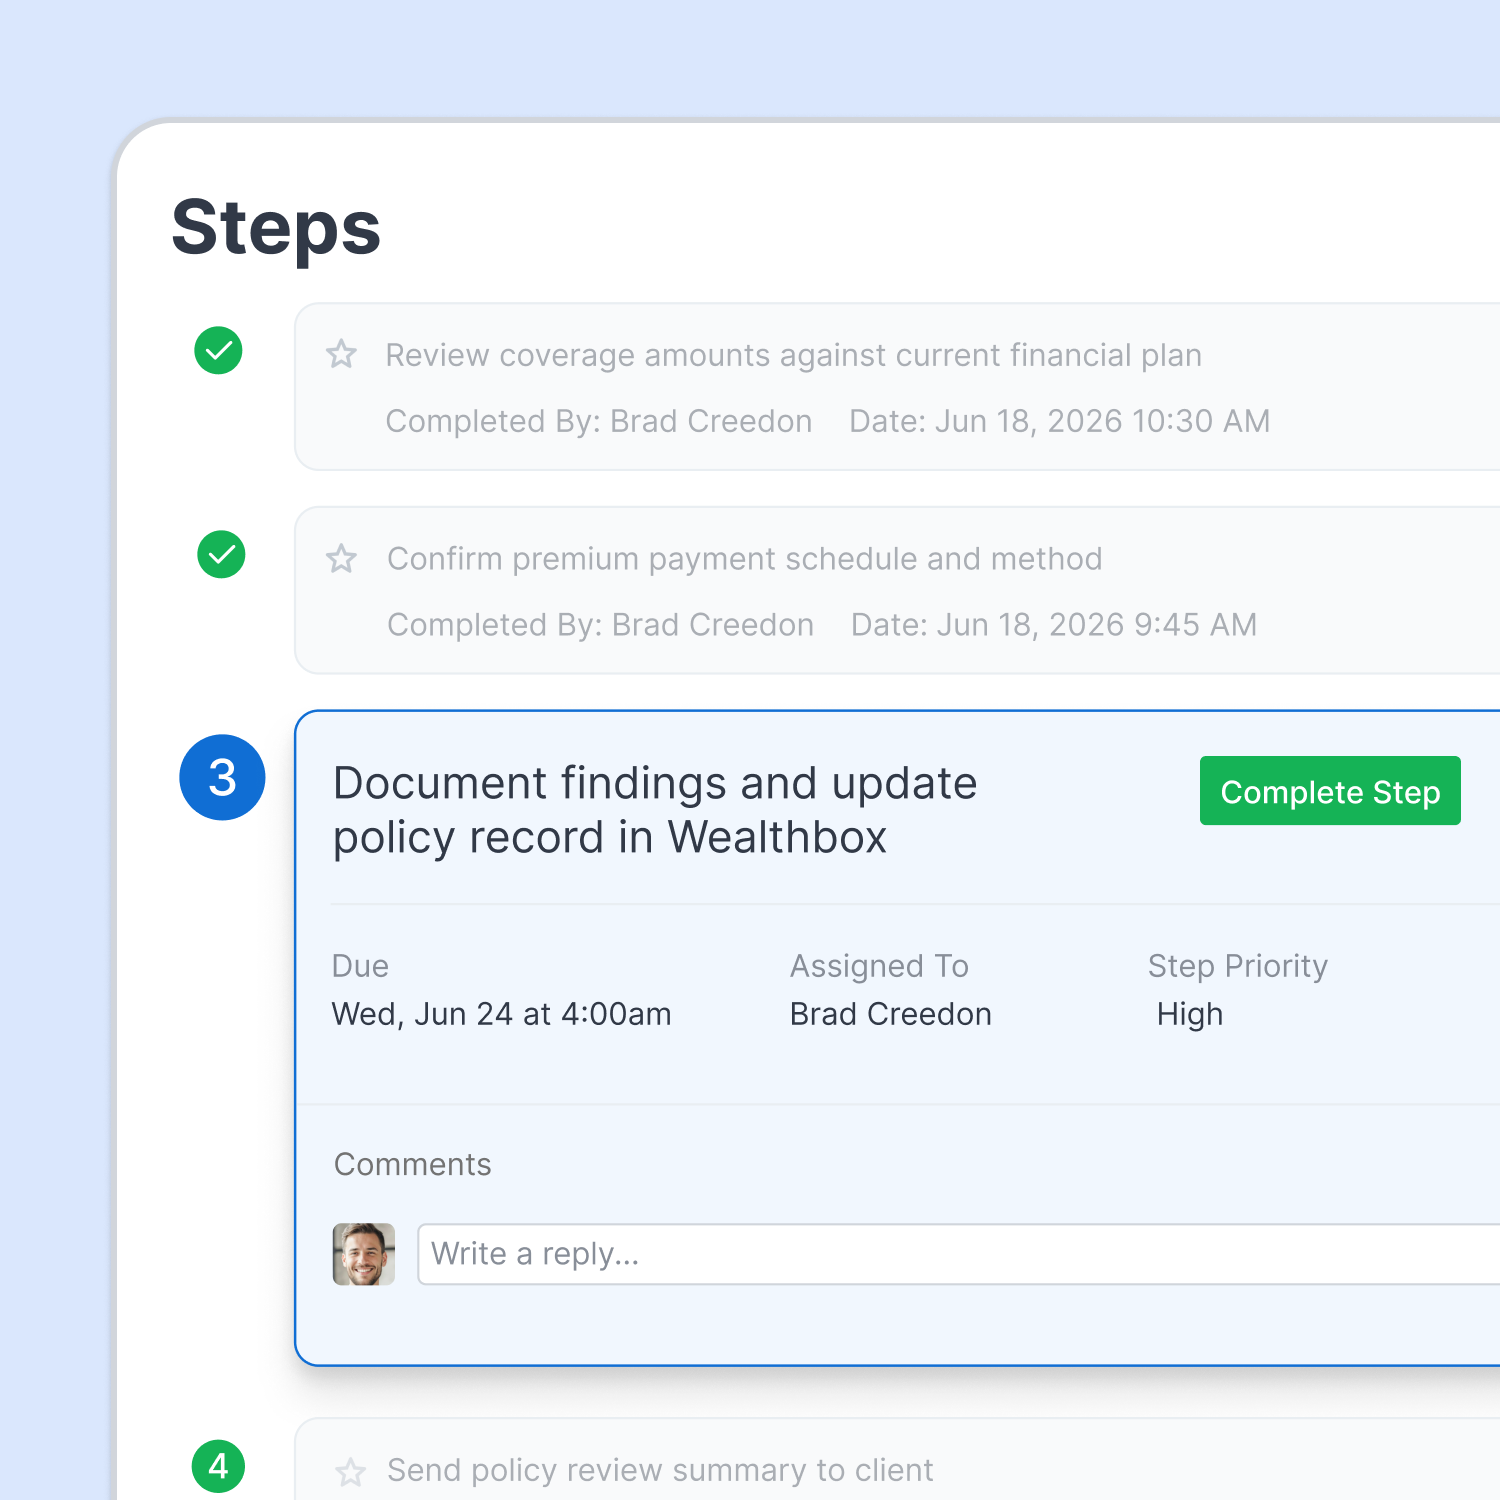This screenshot has width=1500, height=1500.
Task: Click assigned user Brad Creedon in step 3
Action: (x=890, y=1014)
